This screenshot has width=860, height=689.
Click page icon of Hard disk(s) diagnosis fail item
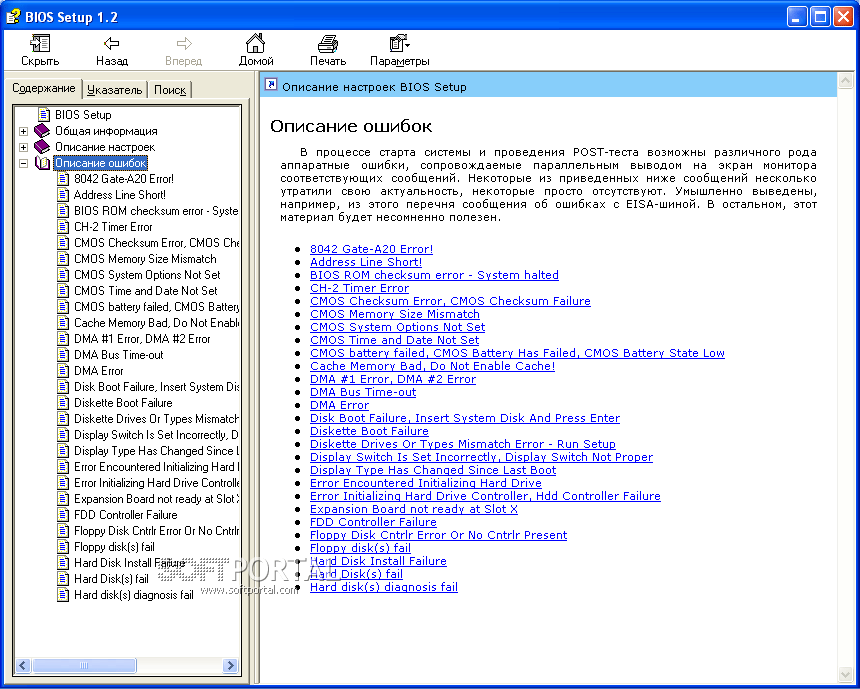click(64, 595)
